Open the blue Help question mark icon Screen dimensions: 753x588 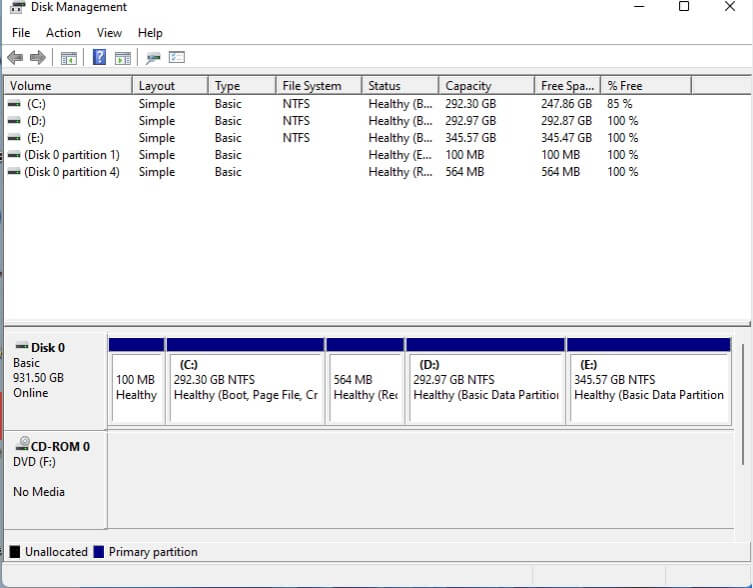99,57
